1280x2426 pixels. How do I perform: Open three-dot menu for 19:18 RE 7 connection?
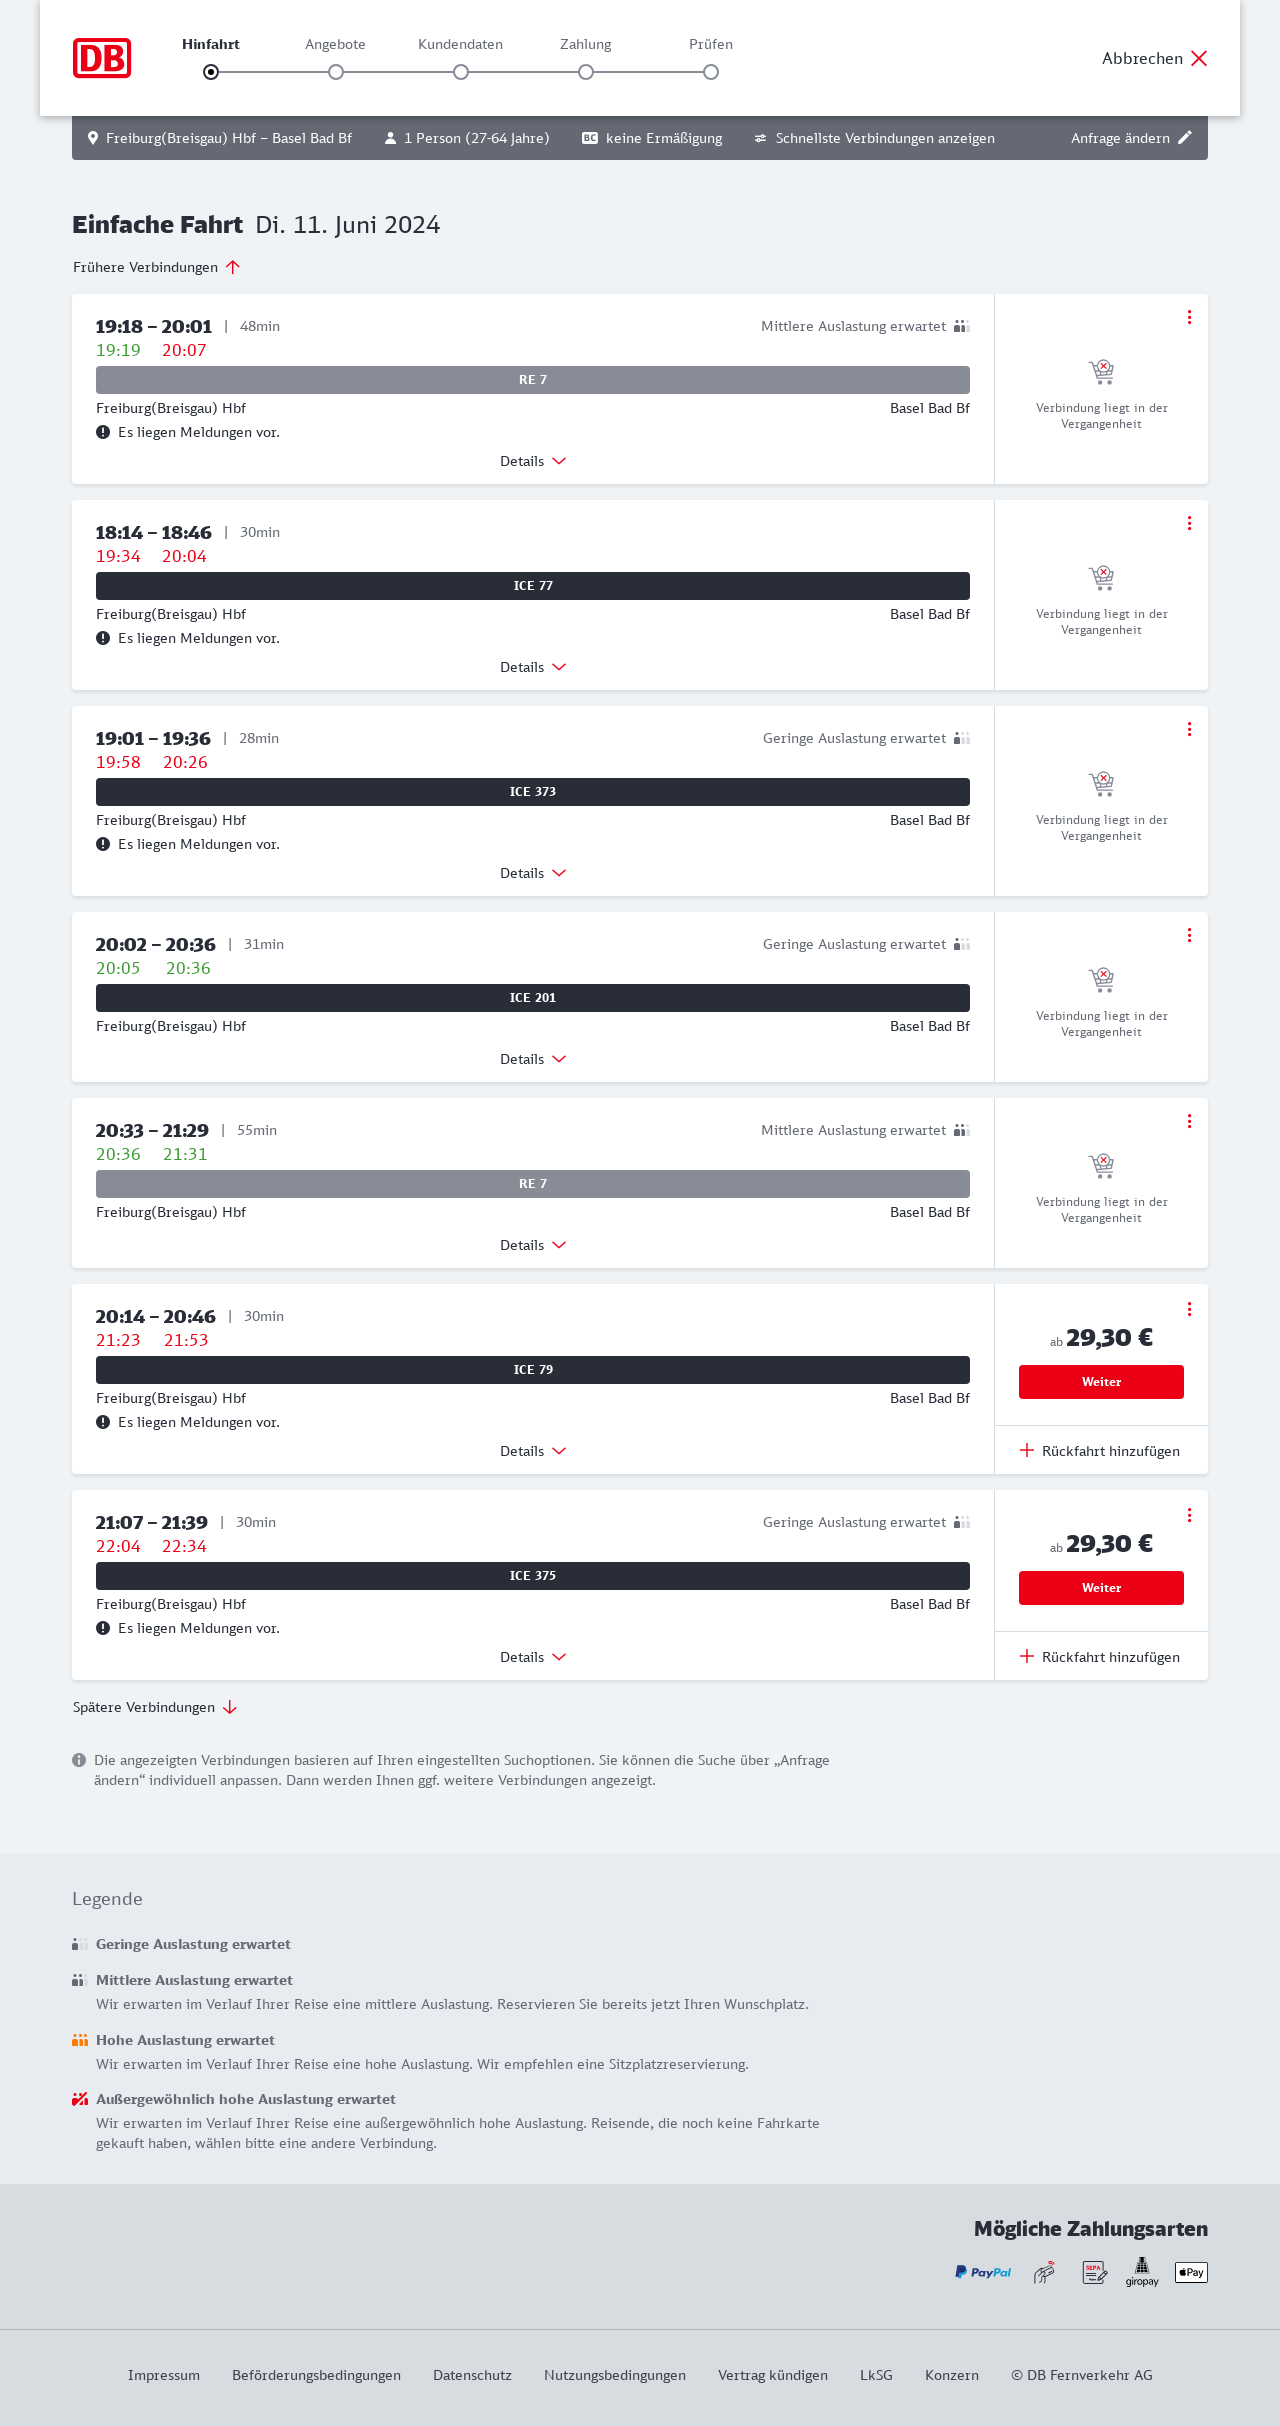coord(1189,317)
